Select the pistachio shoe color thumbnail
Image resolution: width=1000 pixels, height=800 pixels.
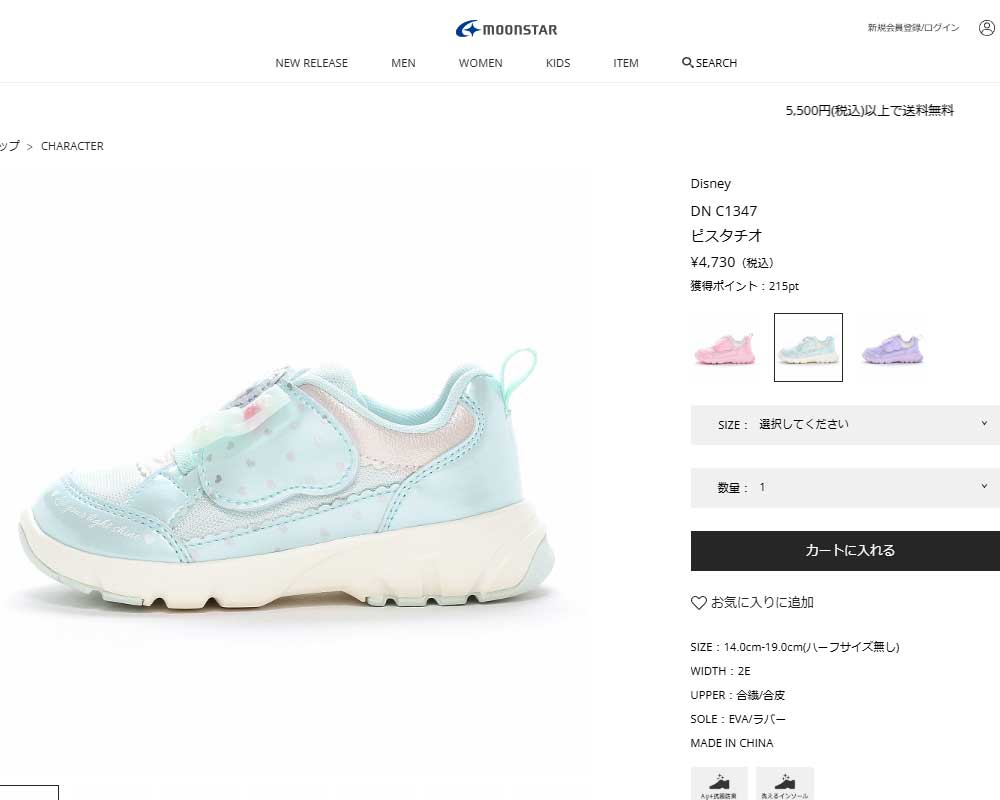pyautogui.click(x=808, y=348)
